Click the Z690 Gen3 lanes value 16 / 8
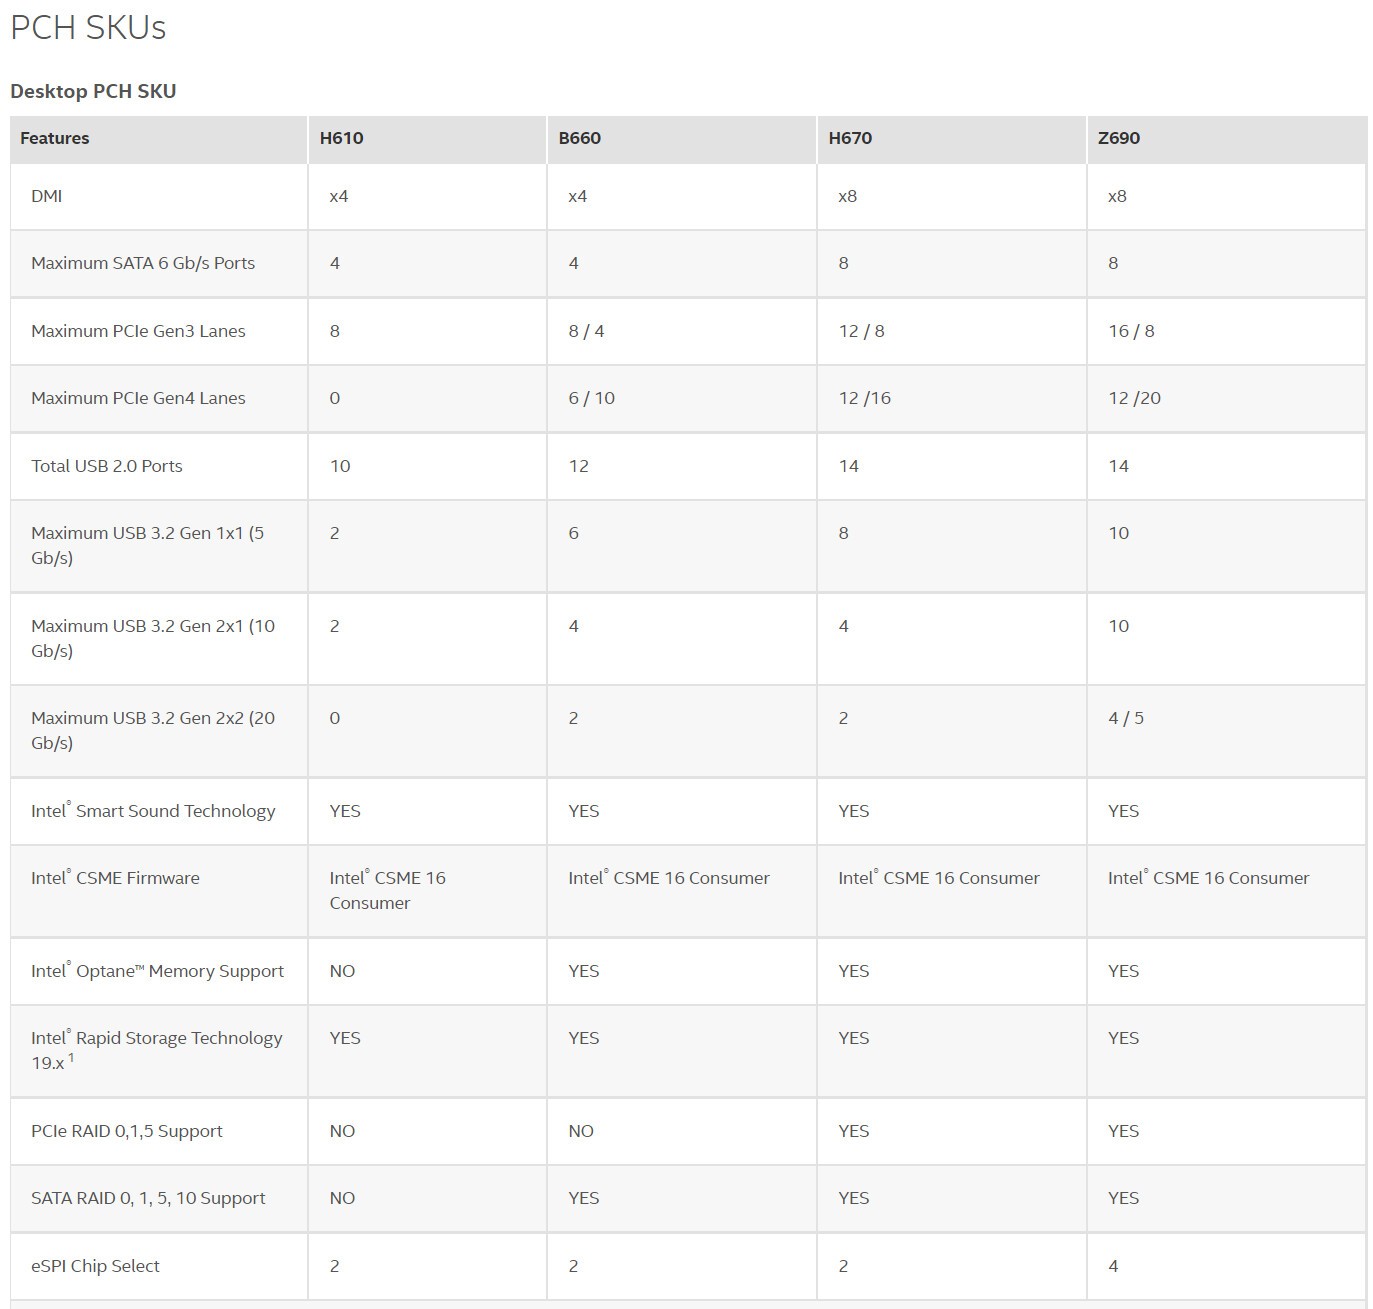This screenshot has width=1373, height=1309. click(1131, 331)
